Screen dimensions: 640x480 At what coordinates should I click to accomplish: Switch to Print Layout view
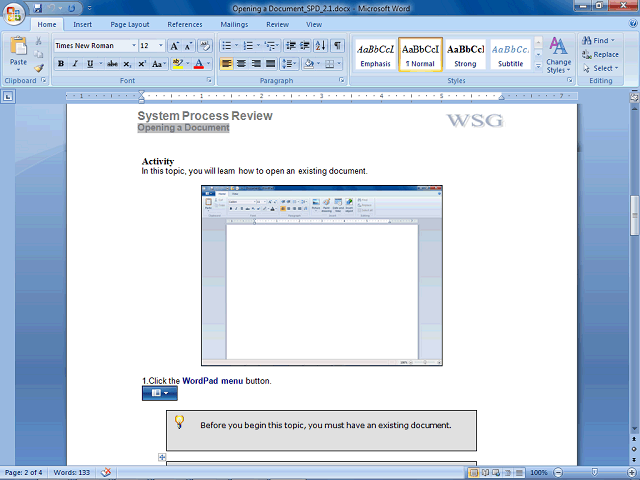473,473
